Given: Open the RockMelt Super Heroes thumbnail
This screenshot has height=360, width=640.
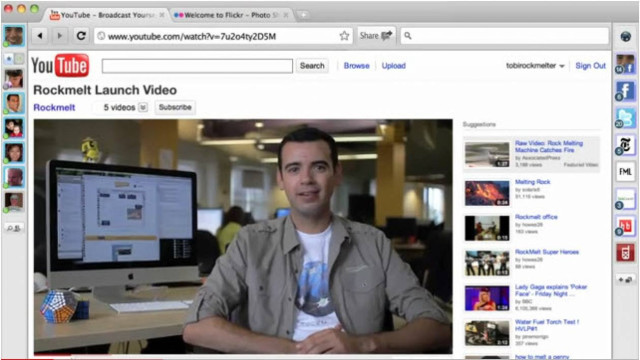Looking at the screenshot, I should [487, 263].
